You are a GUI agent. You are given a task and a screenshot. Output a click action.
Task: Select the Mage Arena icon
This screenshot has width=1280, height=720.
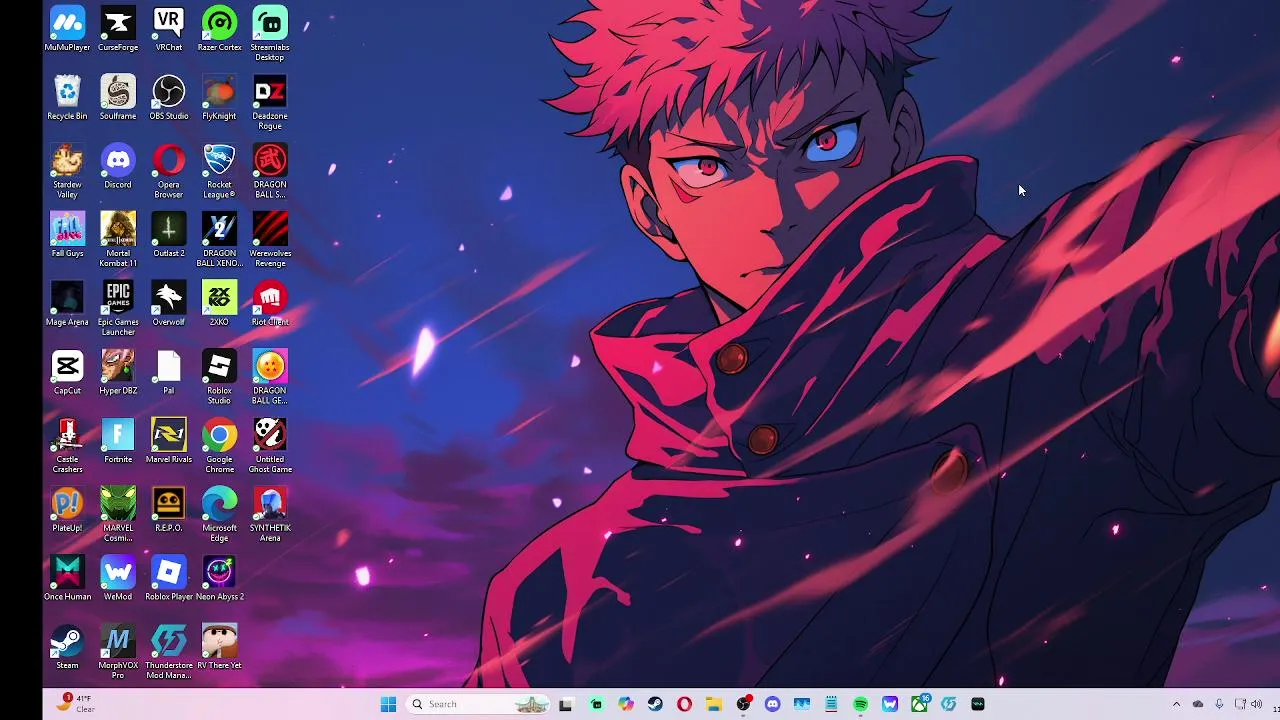coord(67,304)
